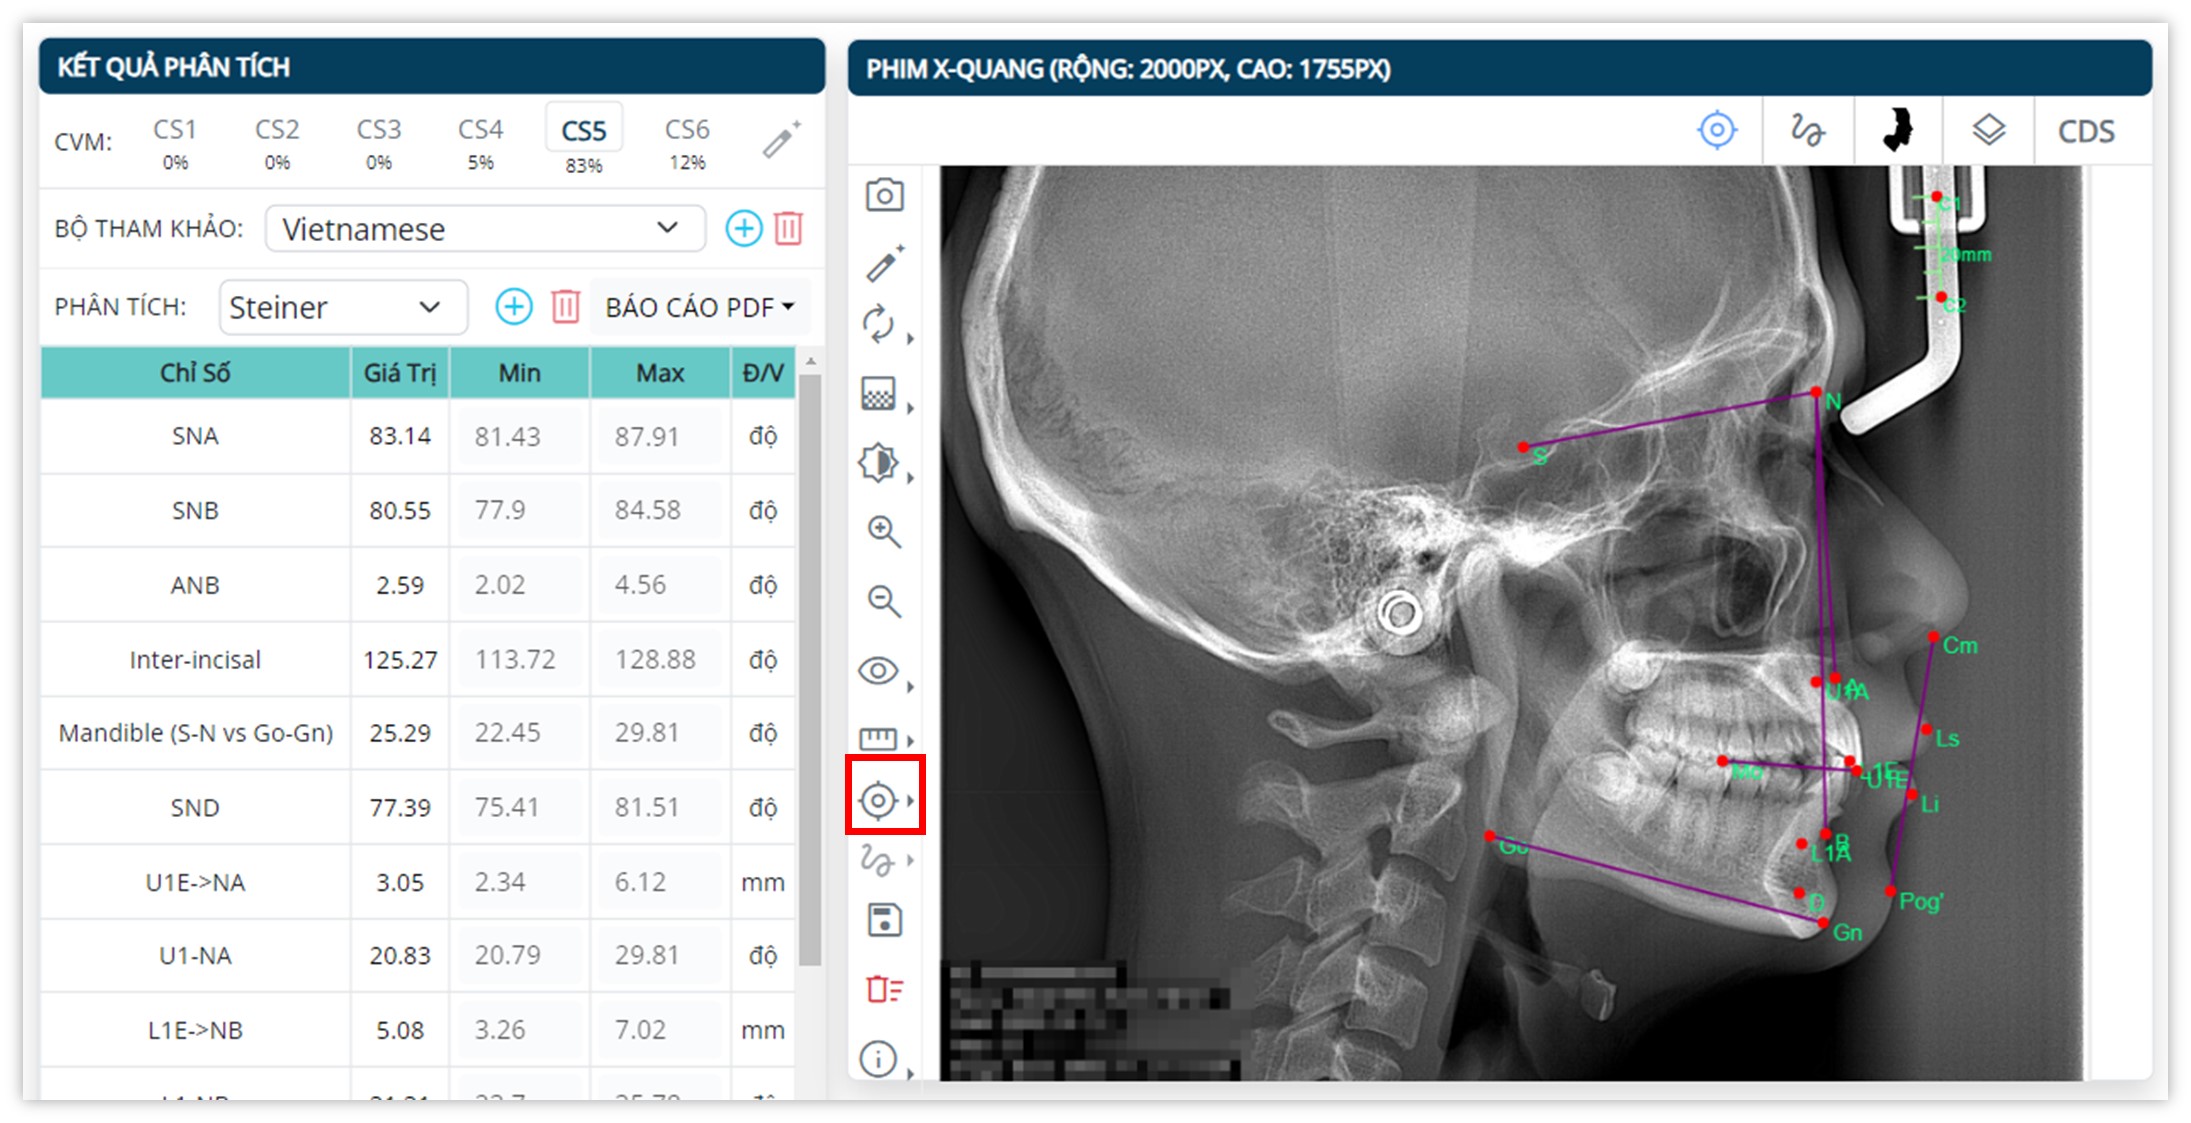Viewport: 2191px width, 1123px height.
Task: Expand the ruler tool submenu arrow
Action: point(910,740)
